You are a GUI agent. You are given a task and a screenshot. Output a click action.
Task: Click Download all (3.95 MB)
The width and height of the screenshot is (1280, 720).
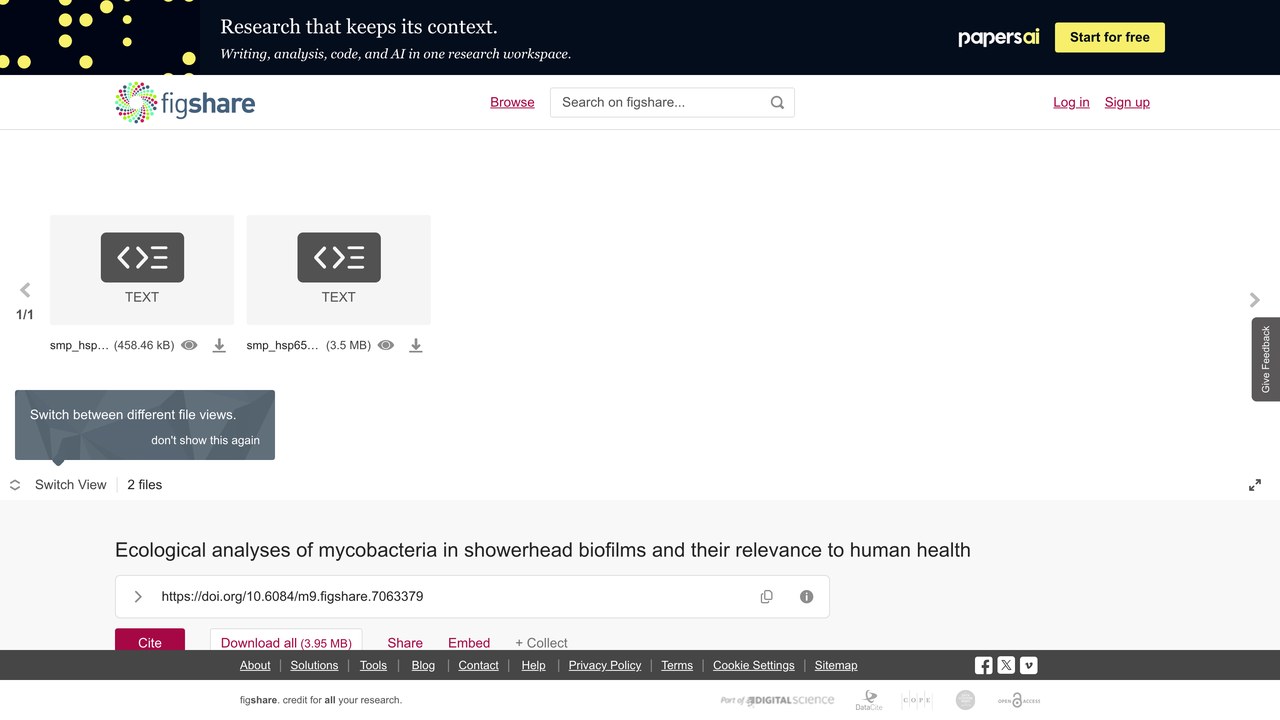point(286,640)
